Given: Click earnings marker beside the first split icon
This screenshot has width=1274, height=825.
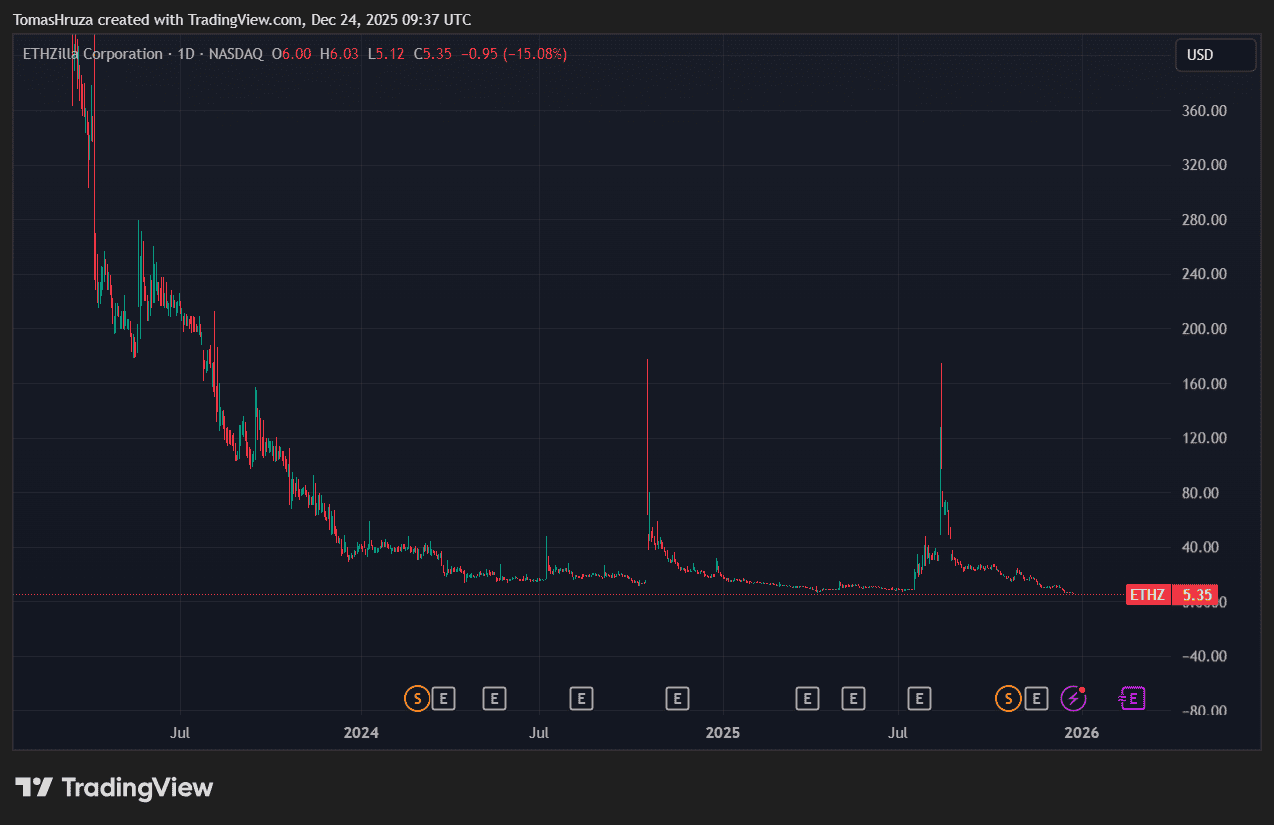Looking at the screenshot, I should (x=444, y=698).
